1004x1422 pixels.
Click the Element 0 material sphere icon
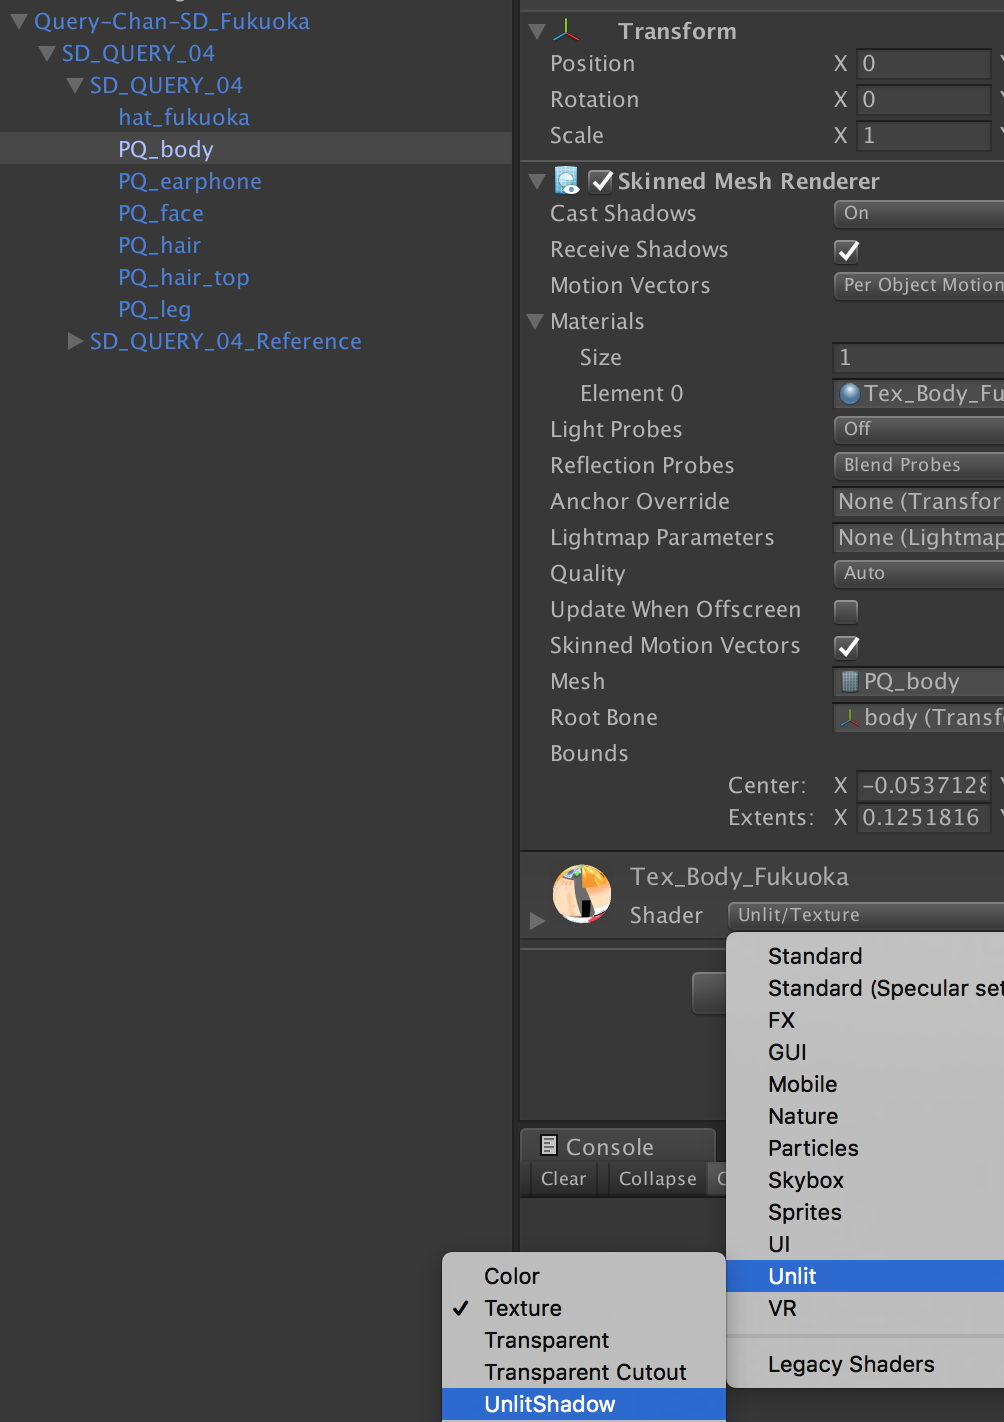coord(850,393)
